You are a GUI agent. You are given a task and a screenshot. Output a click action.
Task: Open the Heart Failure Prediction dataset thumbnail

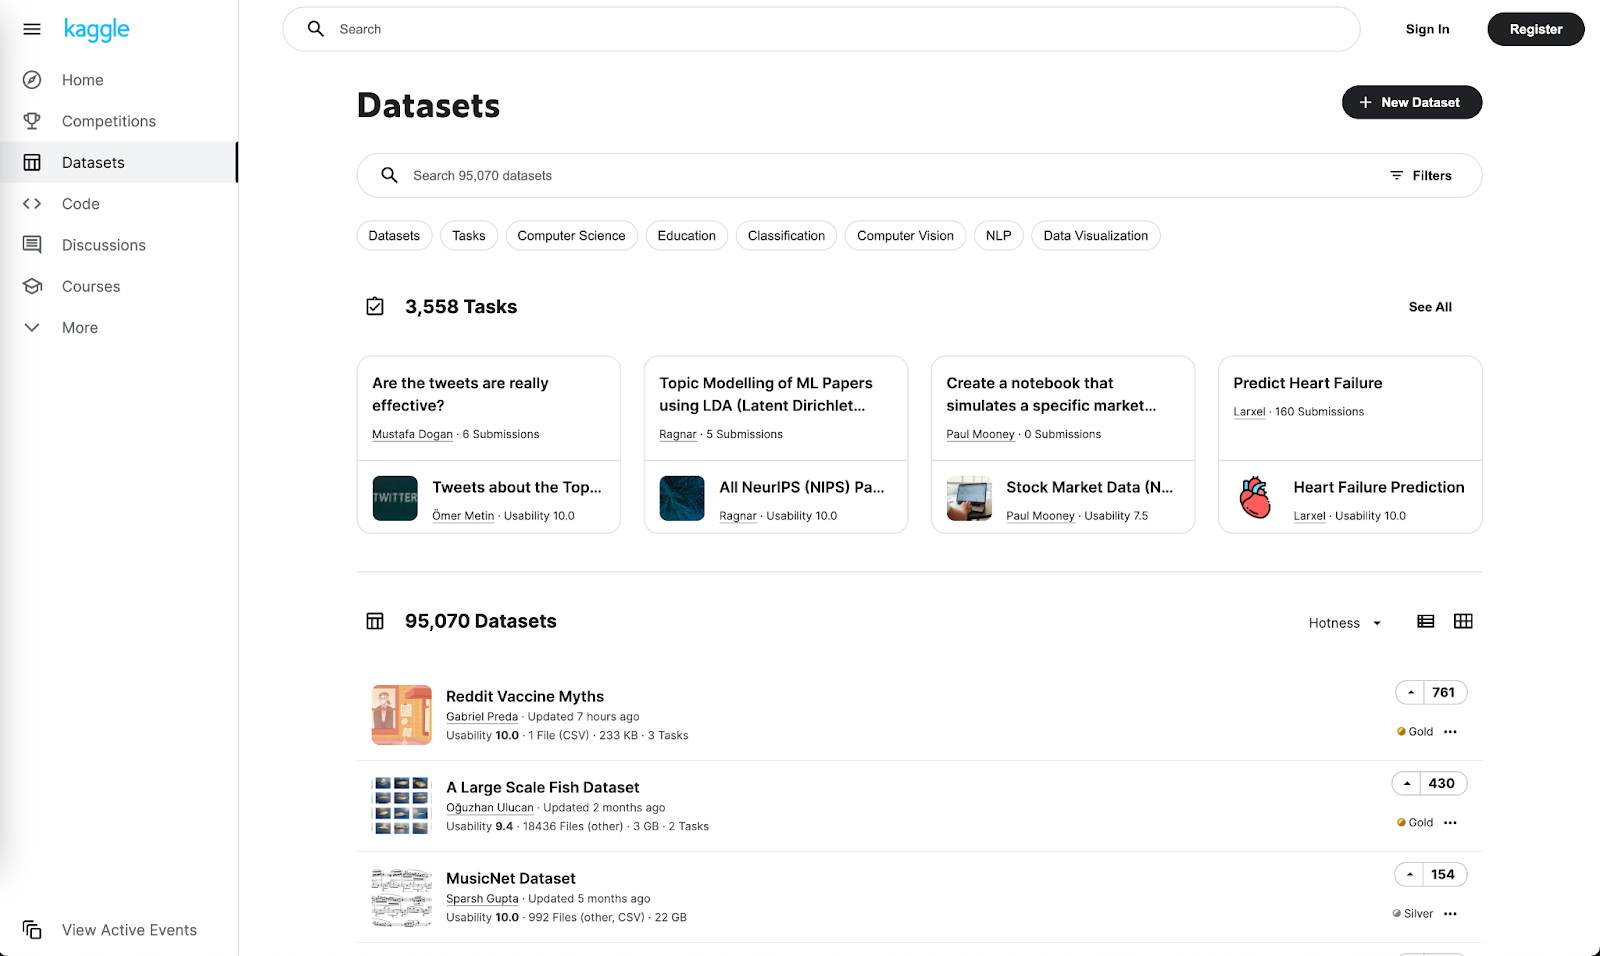1255,498
